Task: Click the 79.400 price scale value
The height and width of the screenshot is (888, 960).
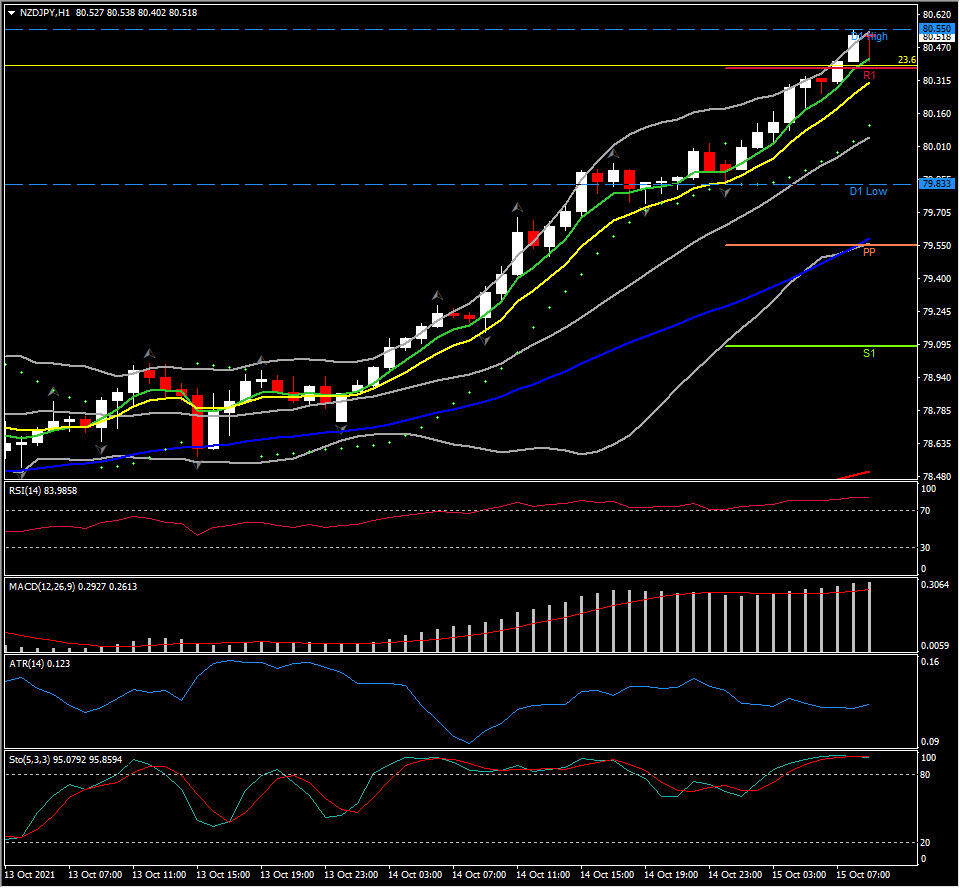Action: pyautogui.click(x=937, y=278)
